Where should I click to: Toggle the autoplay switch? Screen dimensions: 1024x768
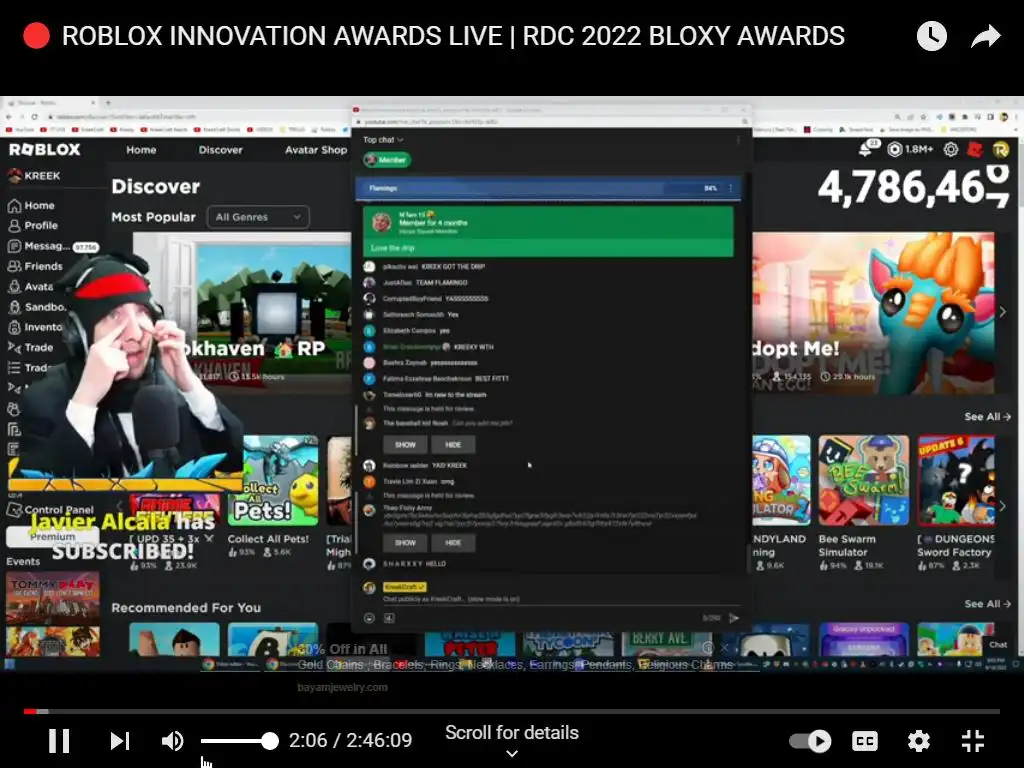(810, 741)
